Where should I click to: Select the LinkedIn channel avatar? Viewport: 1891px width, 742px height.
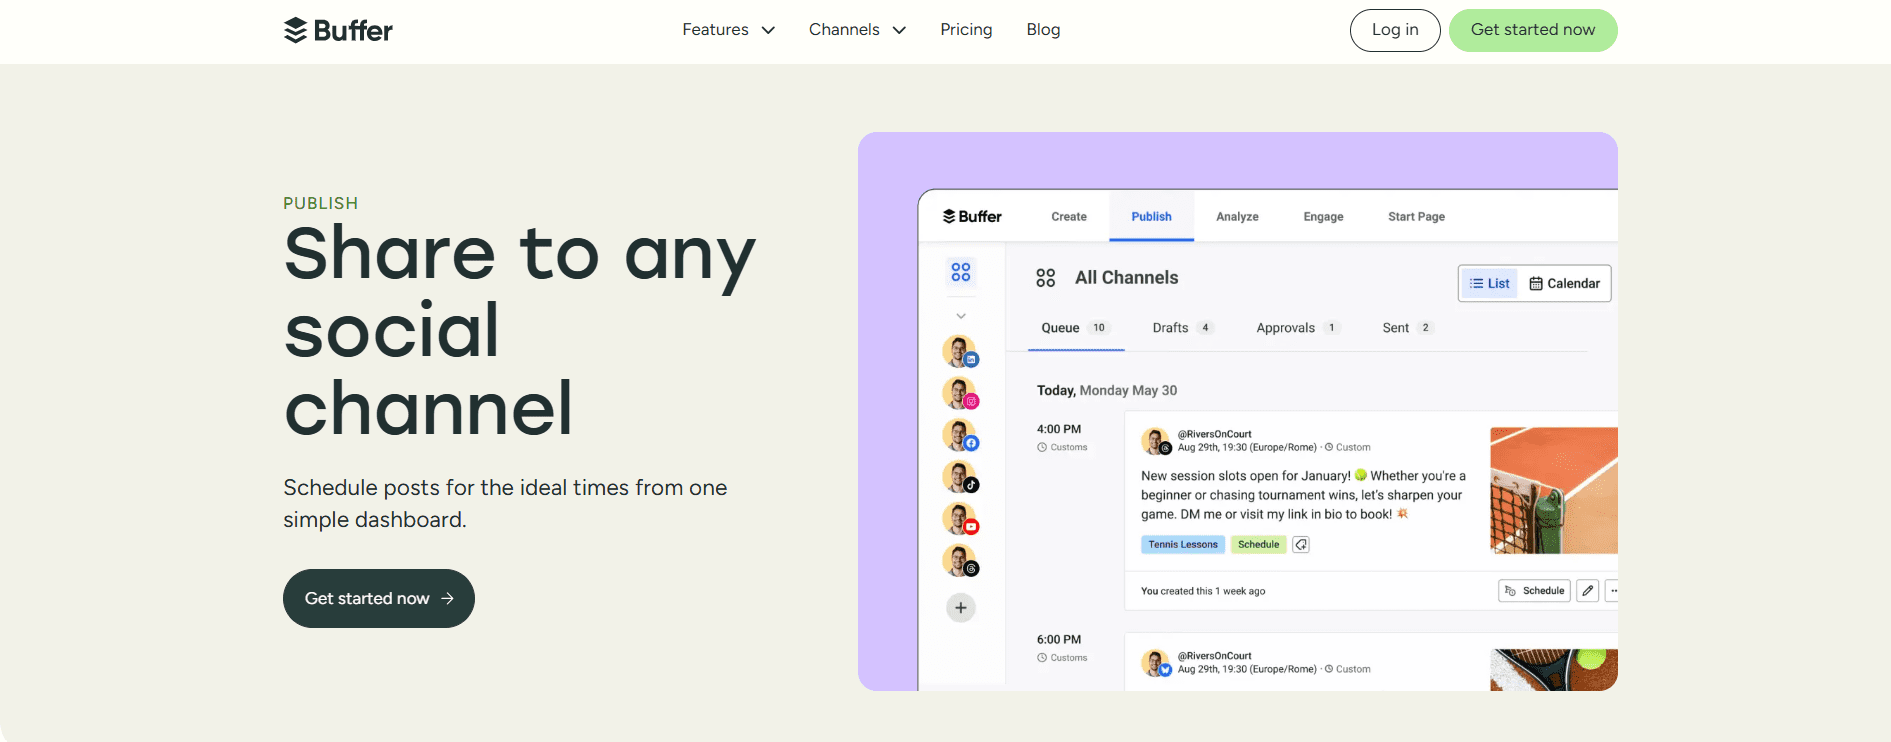pyautogui.click(x=961, y=352)
